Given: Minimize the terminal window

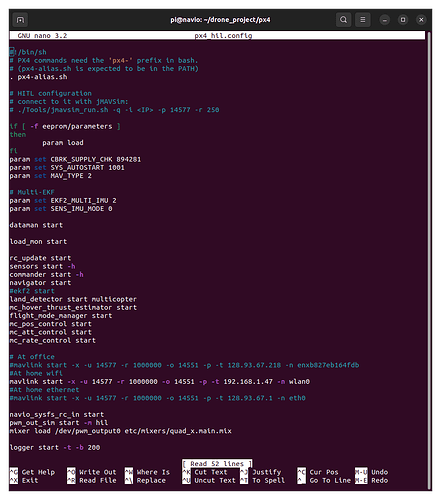Looking at the screenshot, I should 385,20.
